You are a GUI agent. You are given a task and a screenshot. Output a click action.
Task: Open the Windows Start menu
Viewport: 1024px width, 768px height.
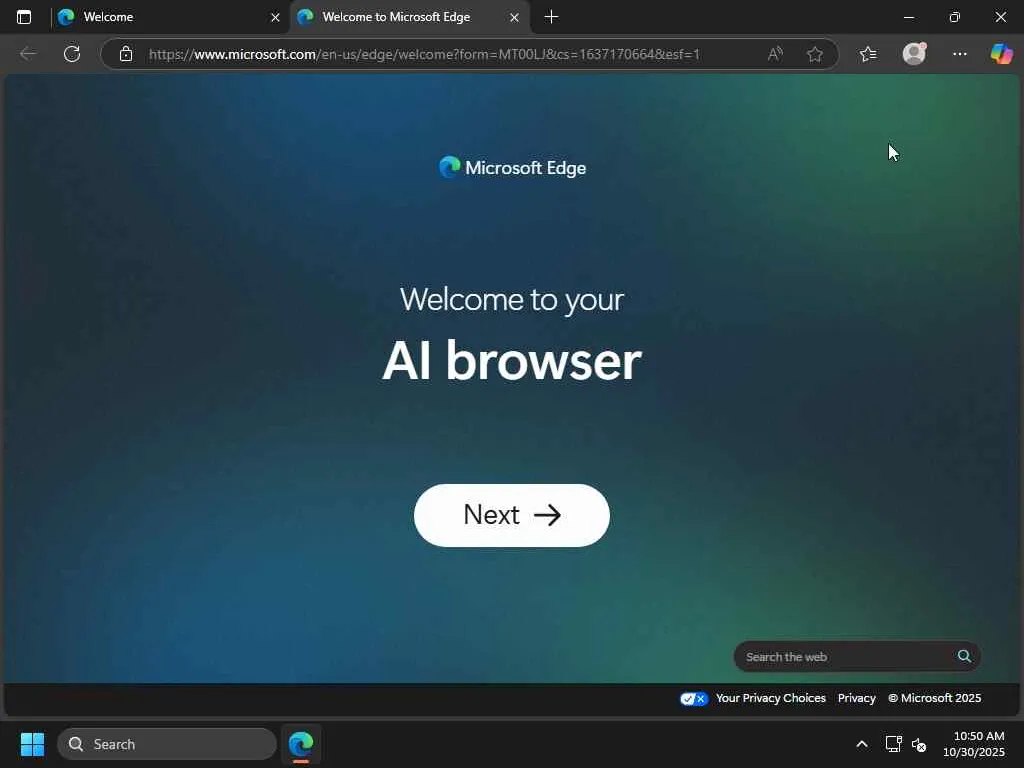pyautogui.click(x=32, y=744)
